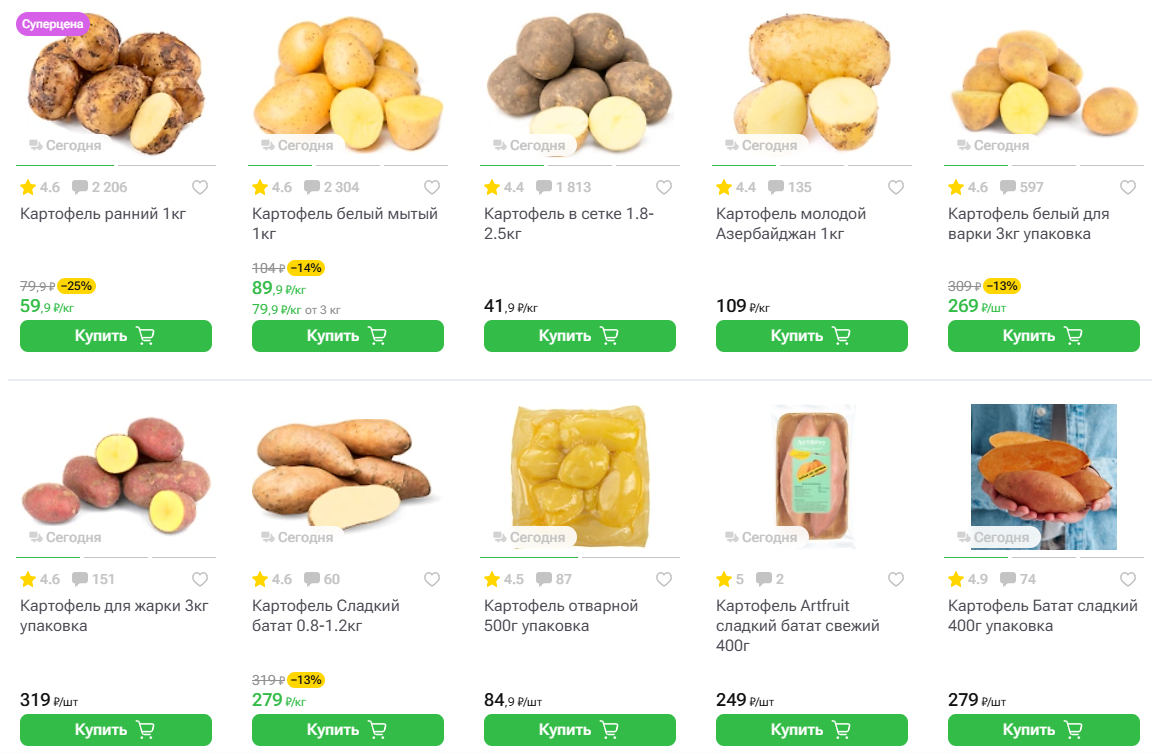Open reviews icon for Картофель в сетке
The height and width of the screenshot is (754, 1160).
point(544,187)
